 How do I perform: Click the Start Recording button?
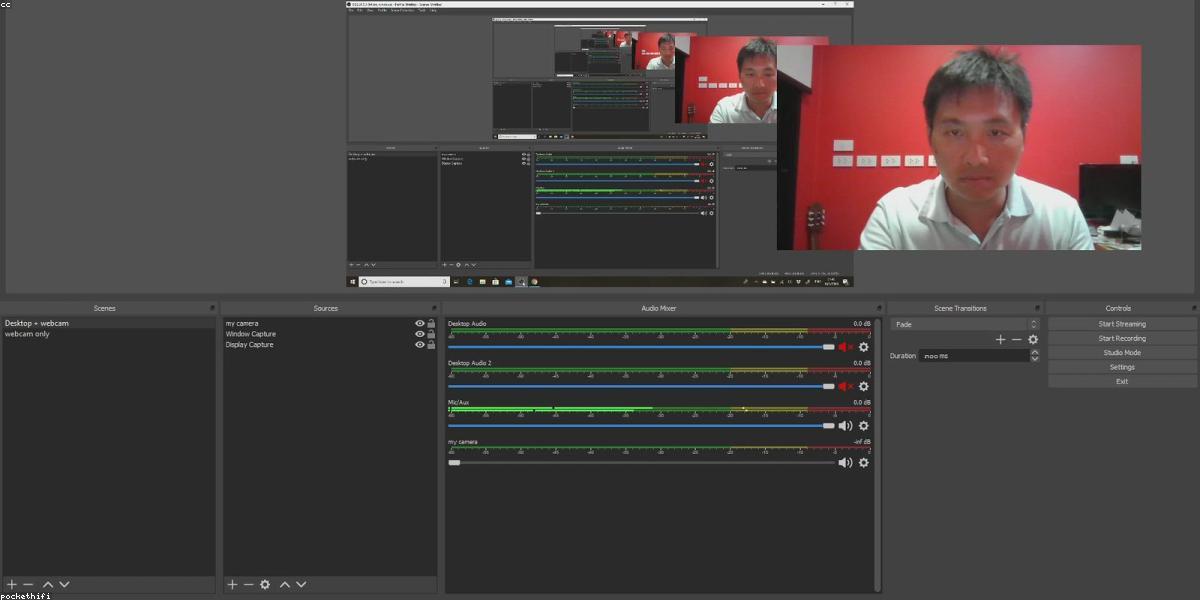coord(1122,338)
